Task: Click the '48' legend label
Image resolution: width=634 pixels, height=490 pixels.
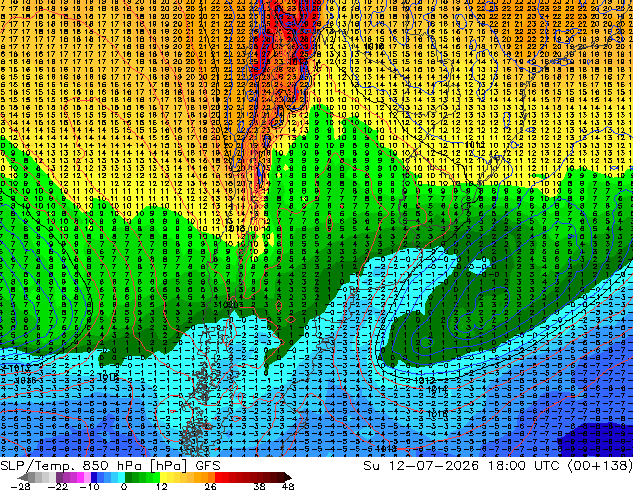Action: coord(287,486)
